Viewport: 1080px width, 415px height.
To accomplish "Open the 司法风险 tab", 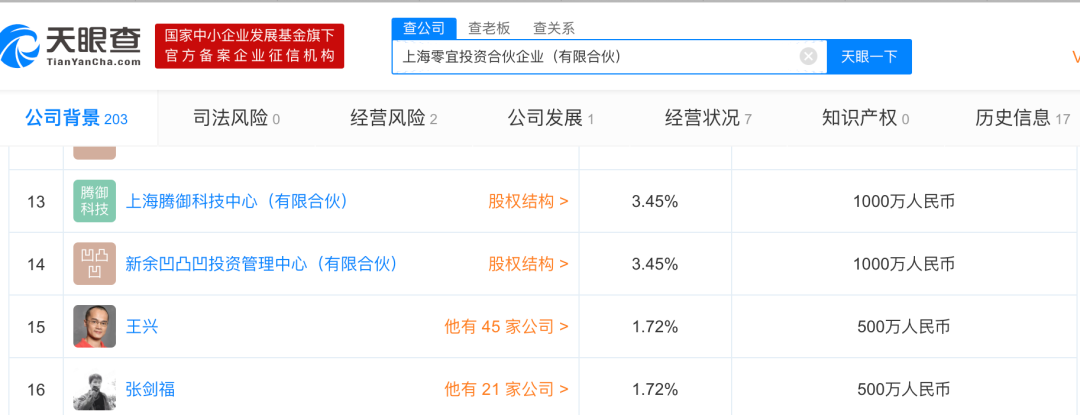I will click(236, 118).
